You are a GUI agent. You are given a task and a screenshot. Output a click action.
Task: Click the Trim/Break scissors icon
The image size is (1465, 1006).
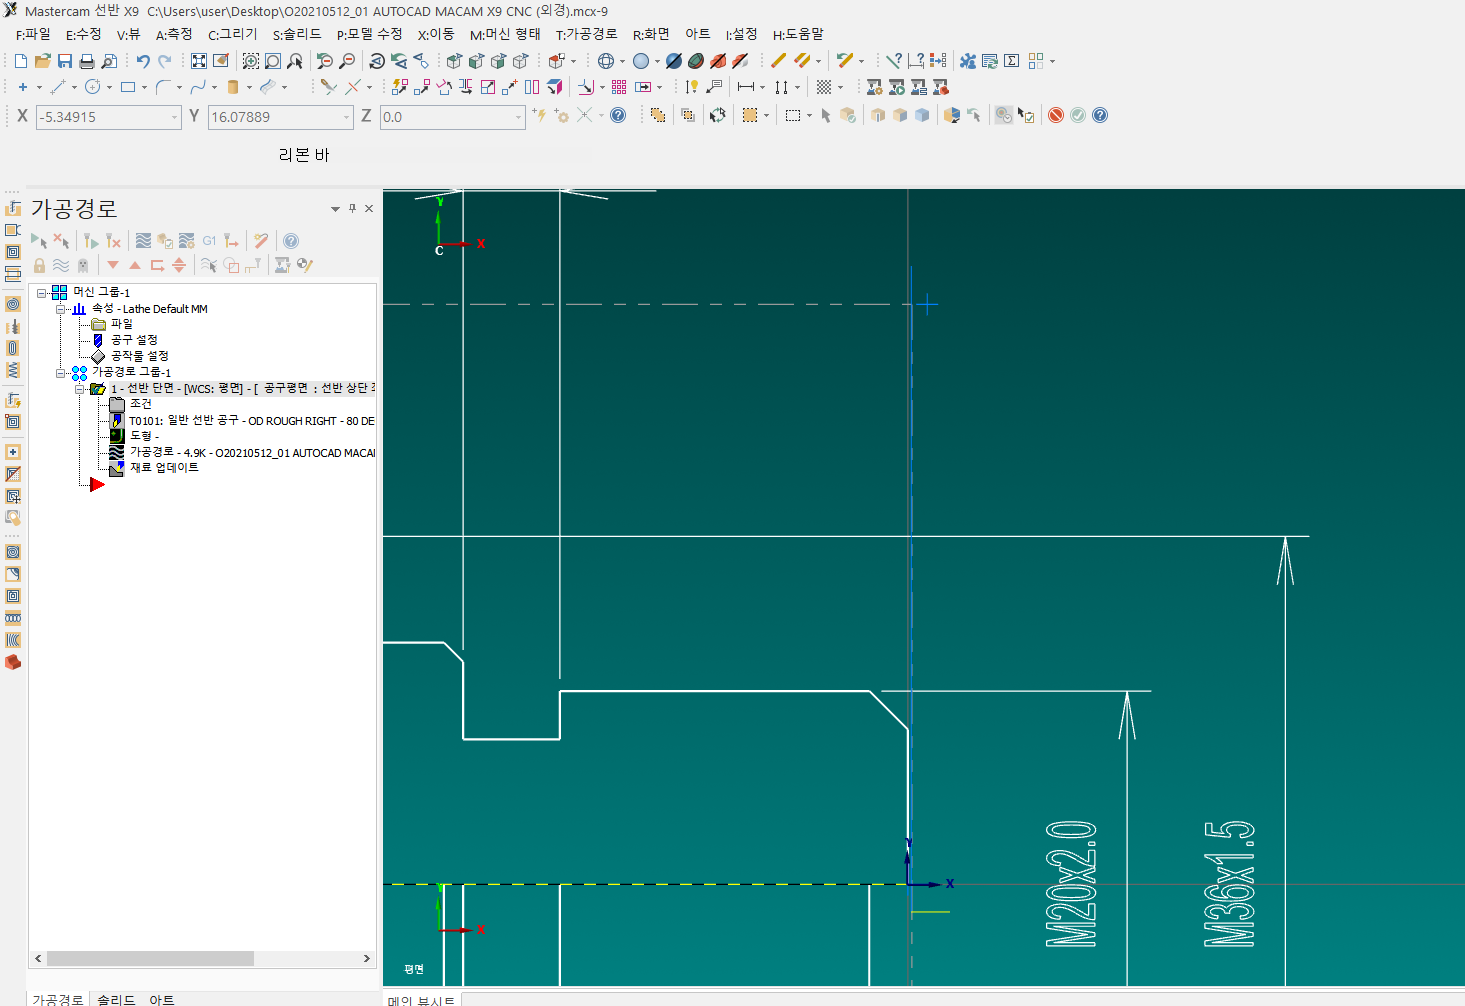[x=328, y=87]
